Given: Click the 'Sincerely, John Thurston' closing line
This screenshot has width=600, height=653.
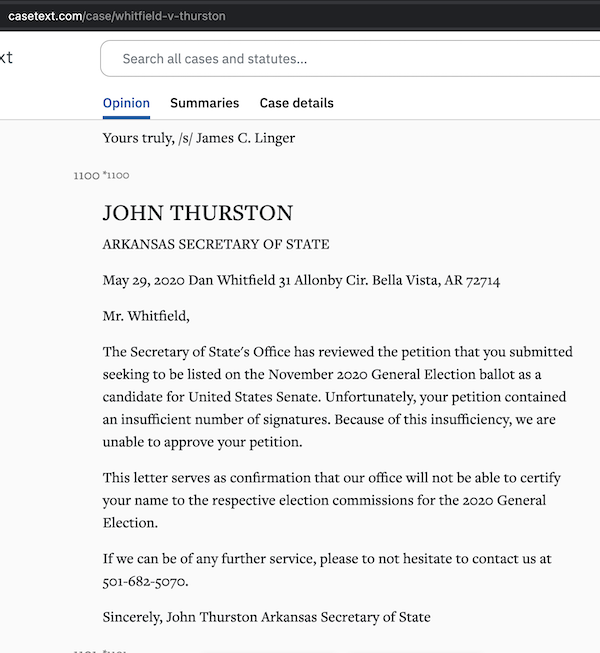Looking at the screenshot, I should 266,617.
